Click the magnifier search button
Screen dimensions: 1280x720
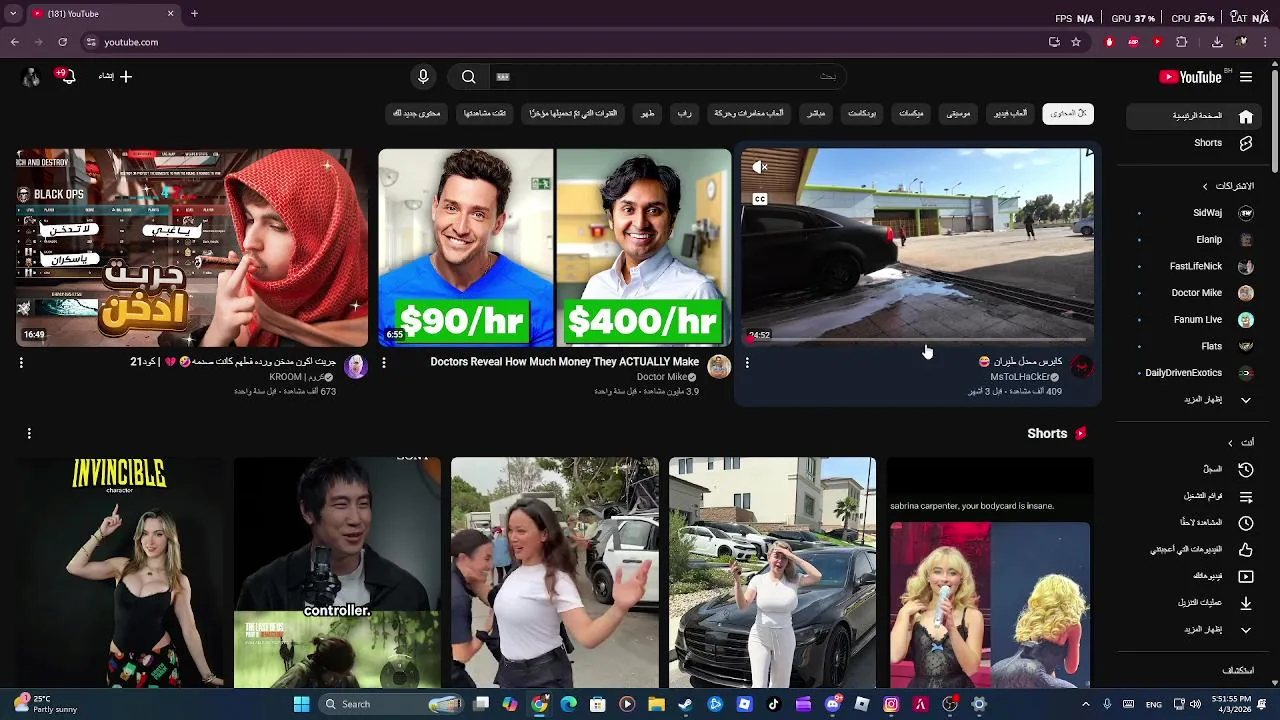point(468,77)
